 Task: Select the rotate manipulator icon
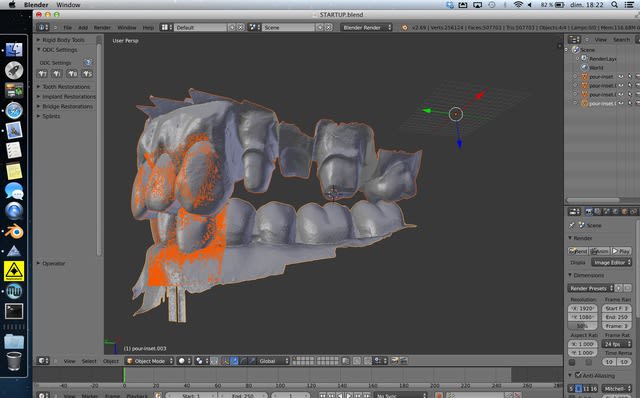pos(243,361)
